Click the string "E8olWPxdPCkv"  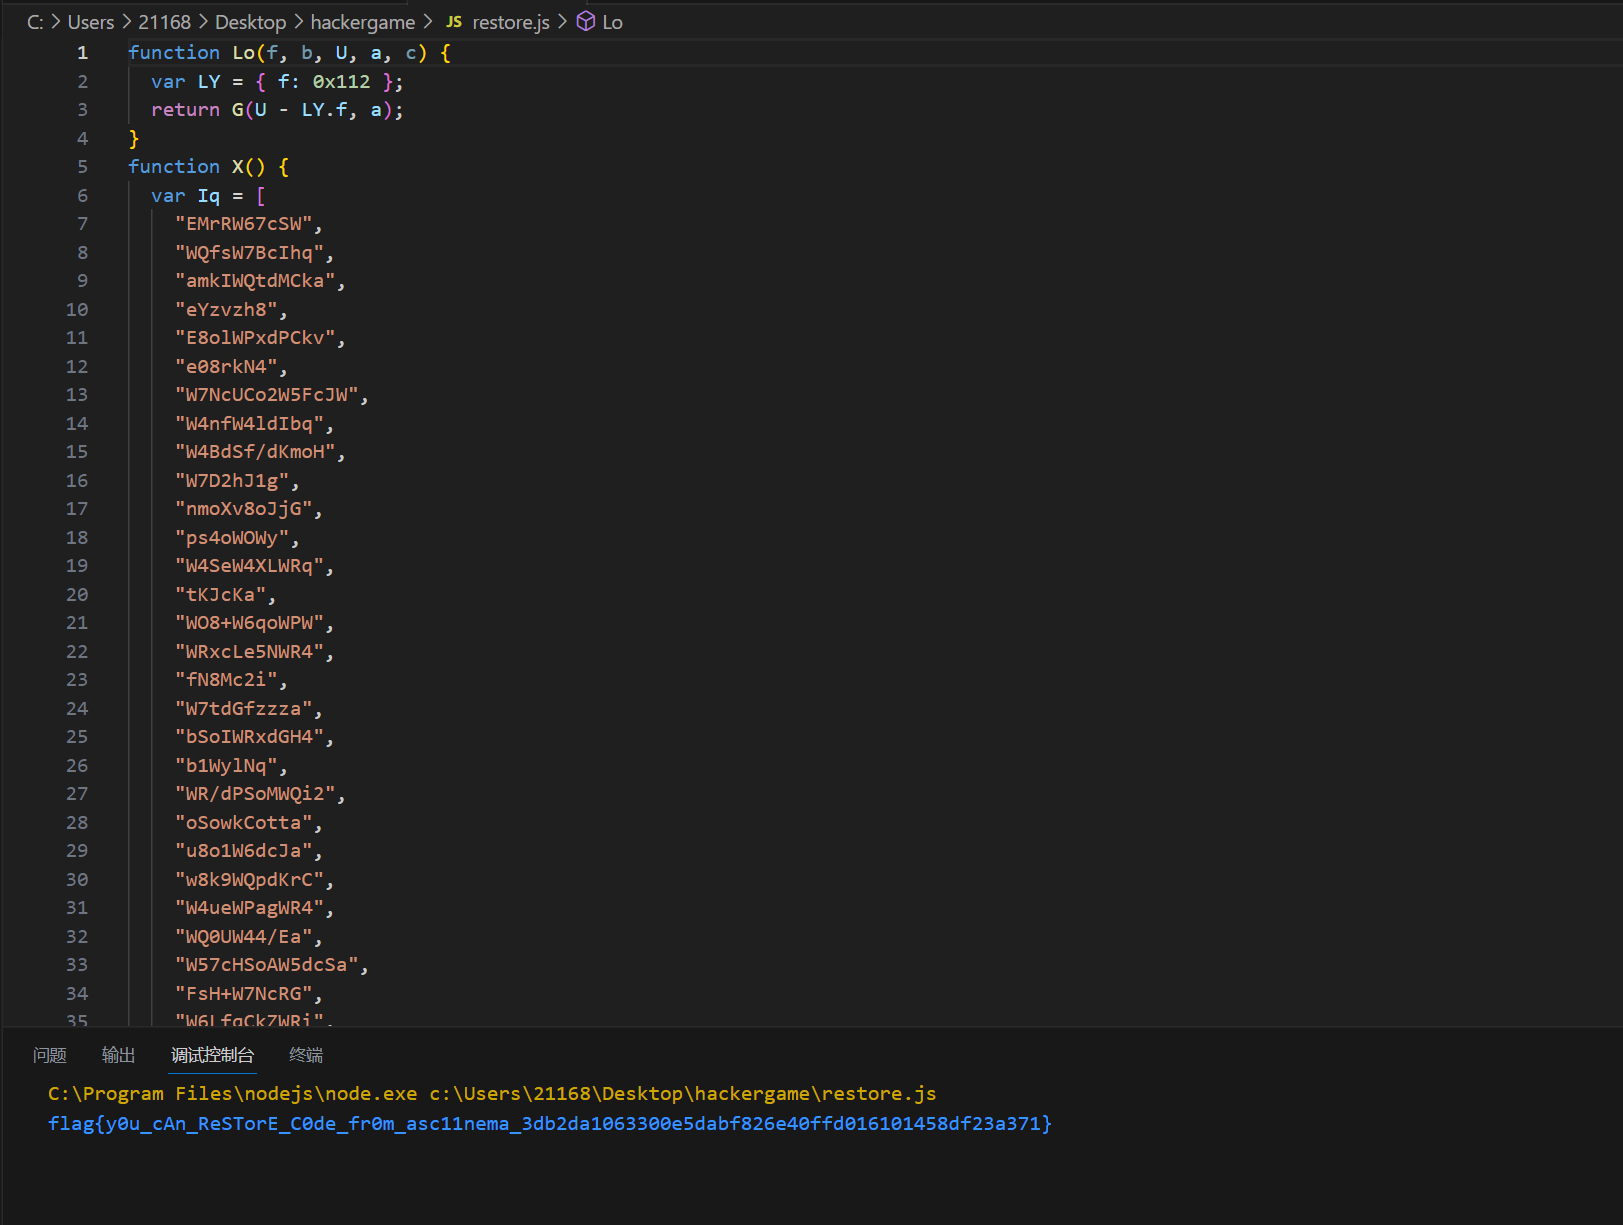pyautogui.click(x=255, y=338)
